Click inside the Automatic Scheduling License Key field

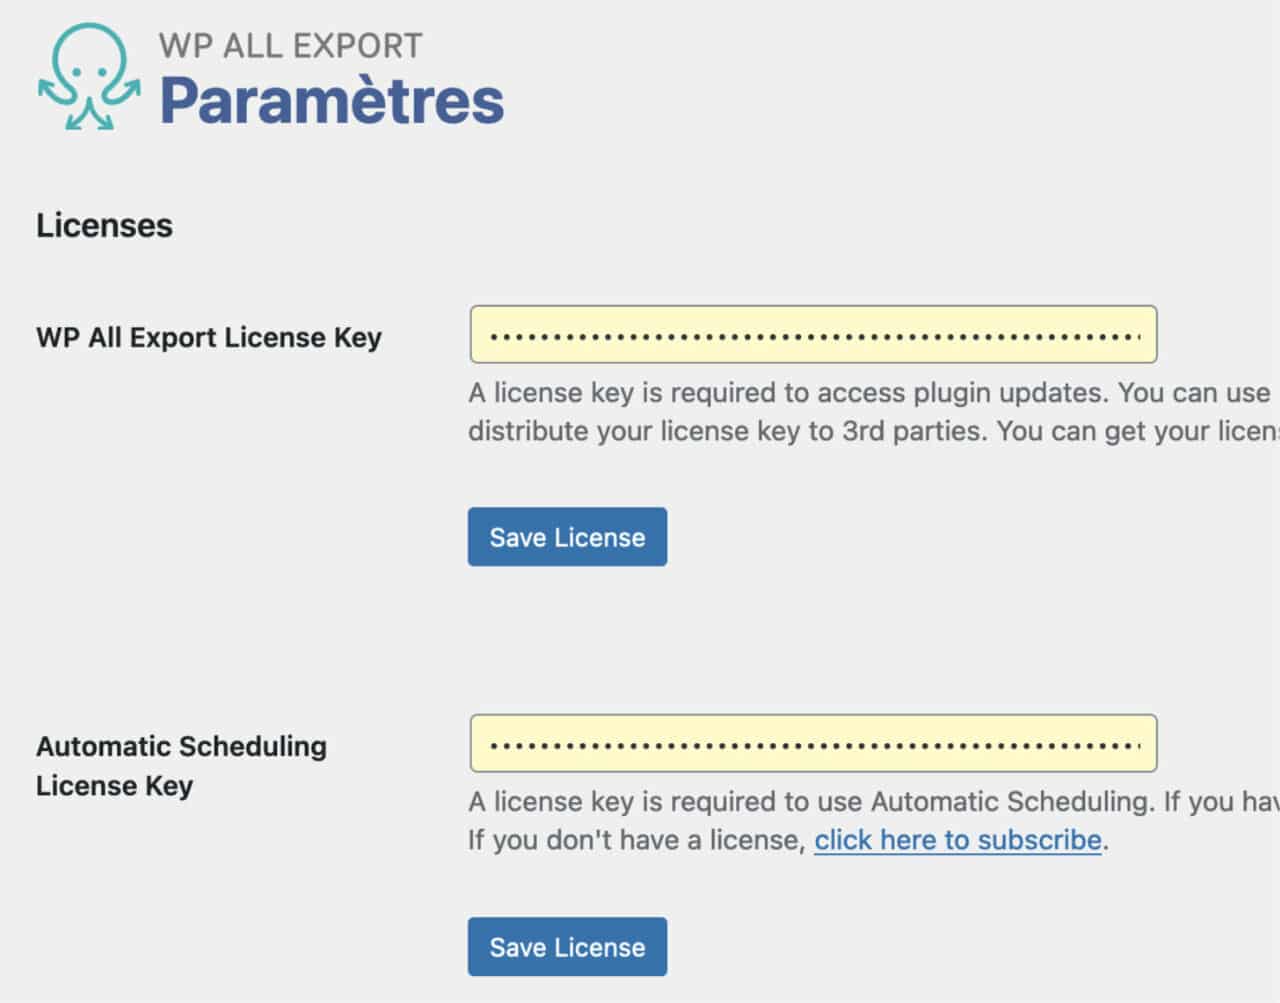(x=810, y=743)
